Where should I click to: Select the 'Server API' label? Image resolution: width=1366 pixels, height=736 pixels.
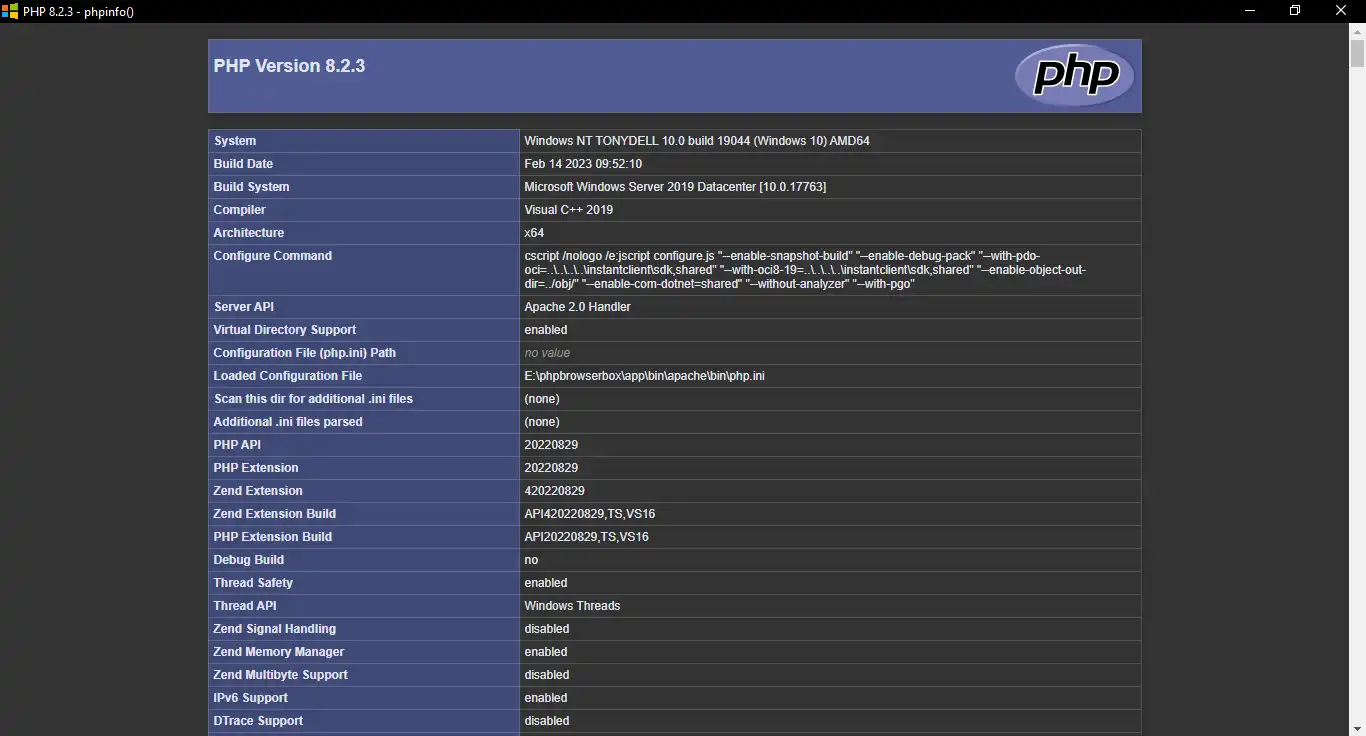(x=243, y=307)
